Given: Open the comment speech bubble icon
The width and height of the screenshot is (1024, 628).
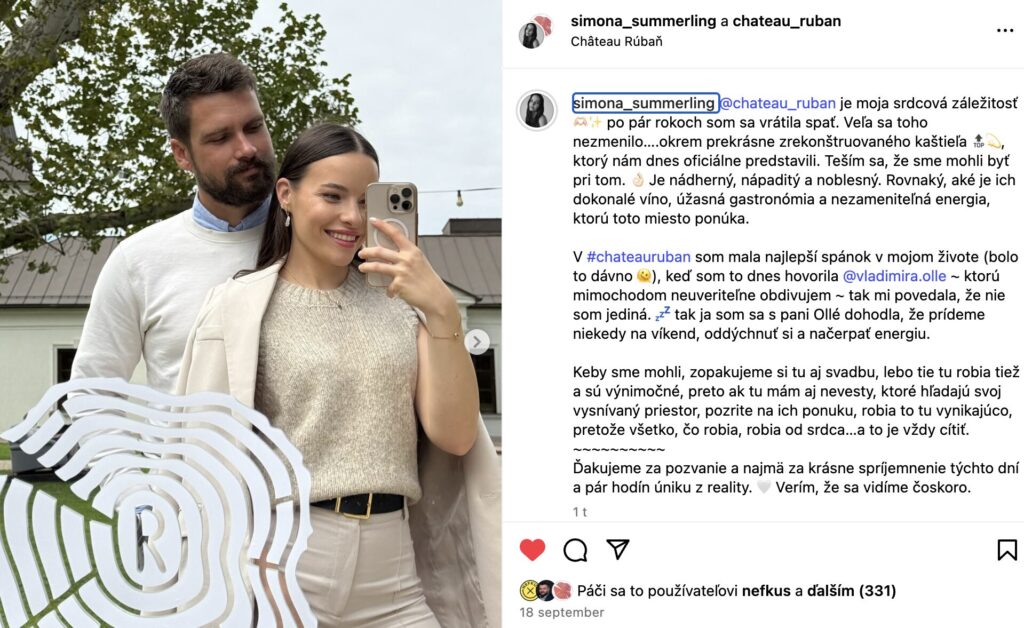Looking at the screenshot, I should coord(575,550).
